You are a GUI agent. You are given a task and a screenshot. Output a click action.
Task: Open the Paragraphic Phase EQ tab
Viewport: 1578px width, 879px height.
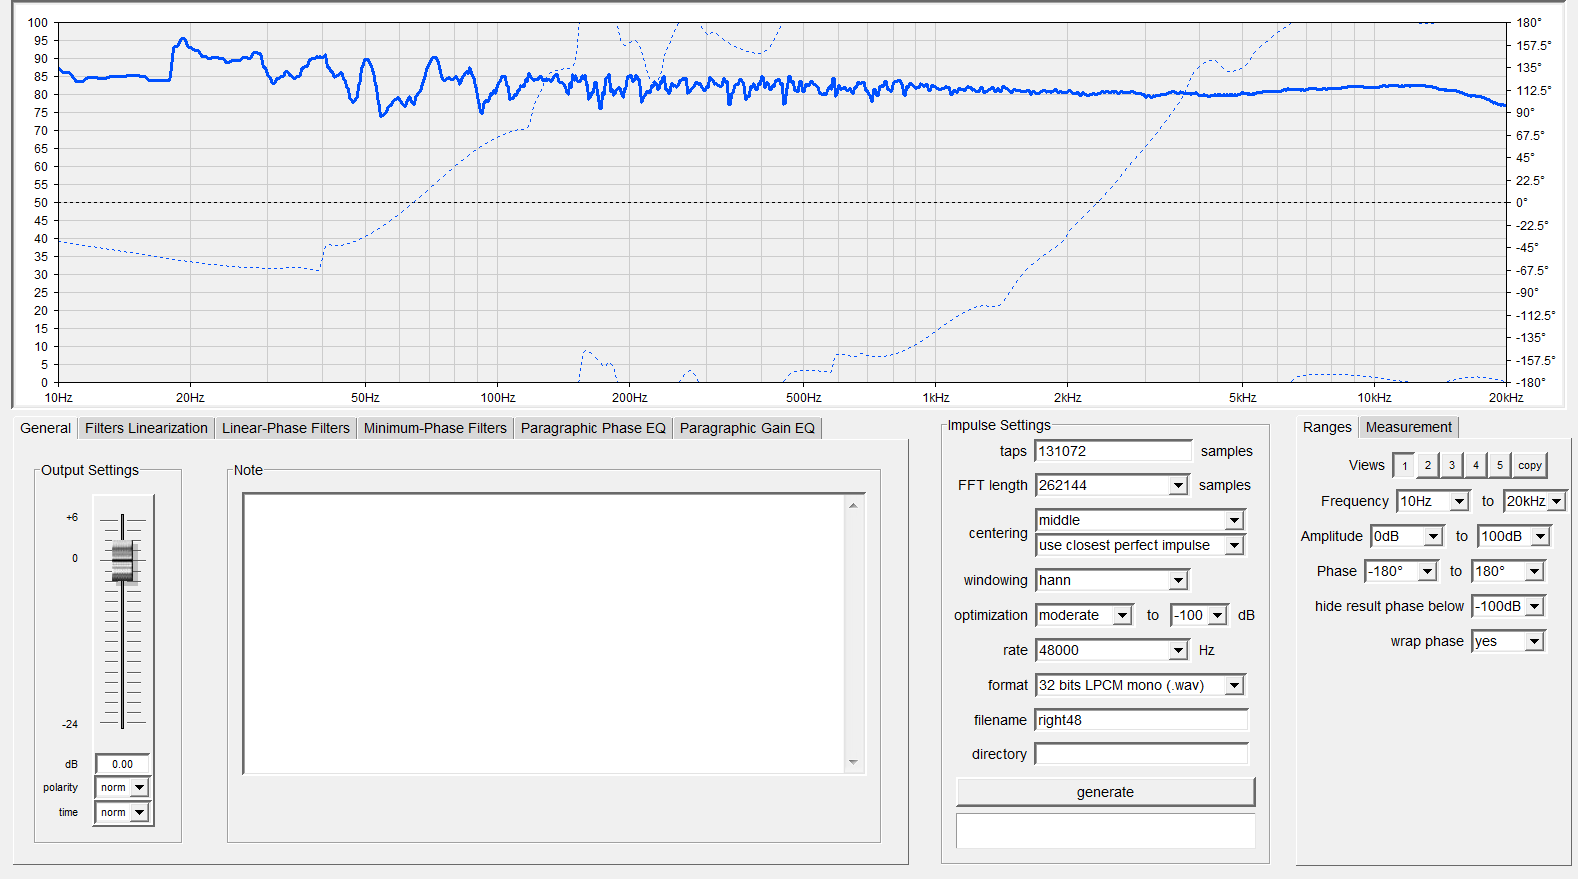(x=593, y=428)
